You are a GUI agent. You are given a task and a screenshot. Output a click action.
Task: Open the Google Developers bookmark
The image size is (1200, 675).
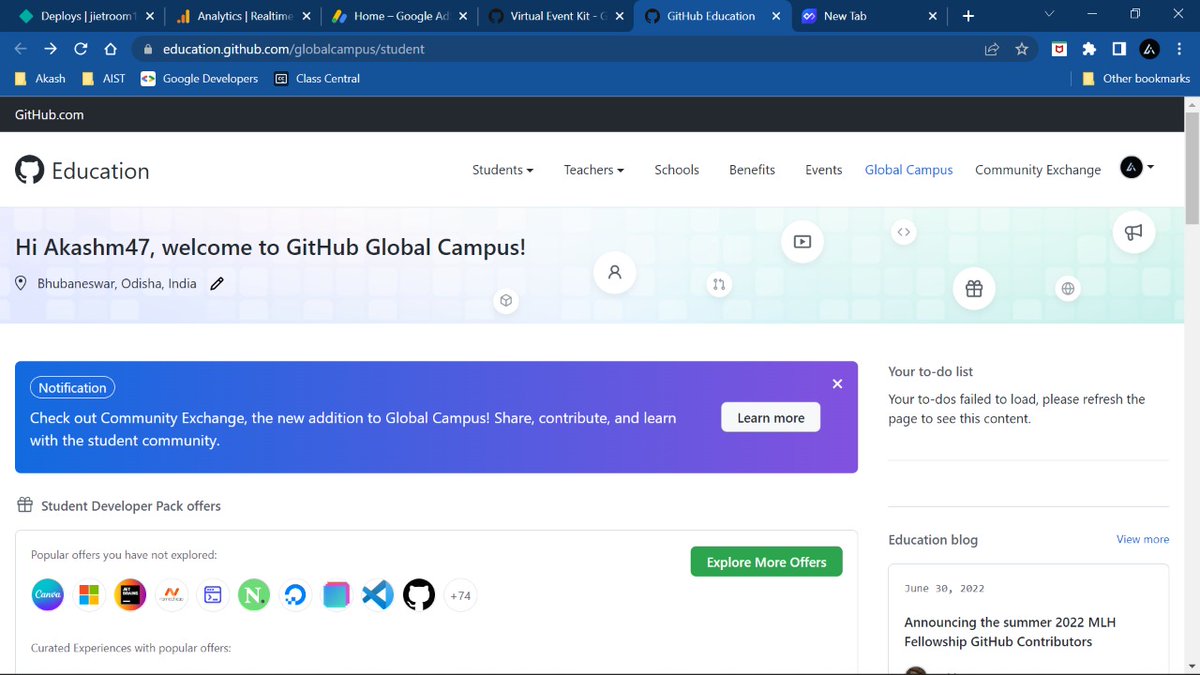[x=199, y=78]
